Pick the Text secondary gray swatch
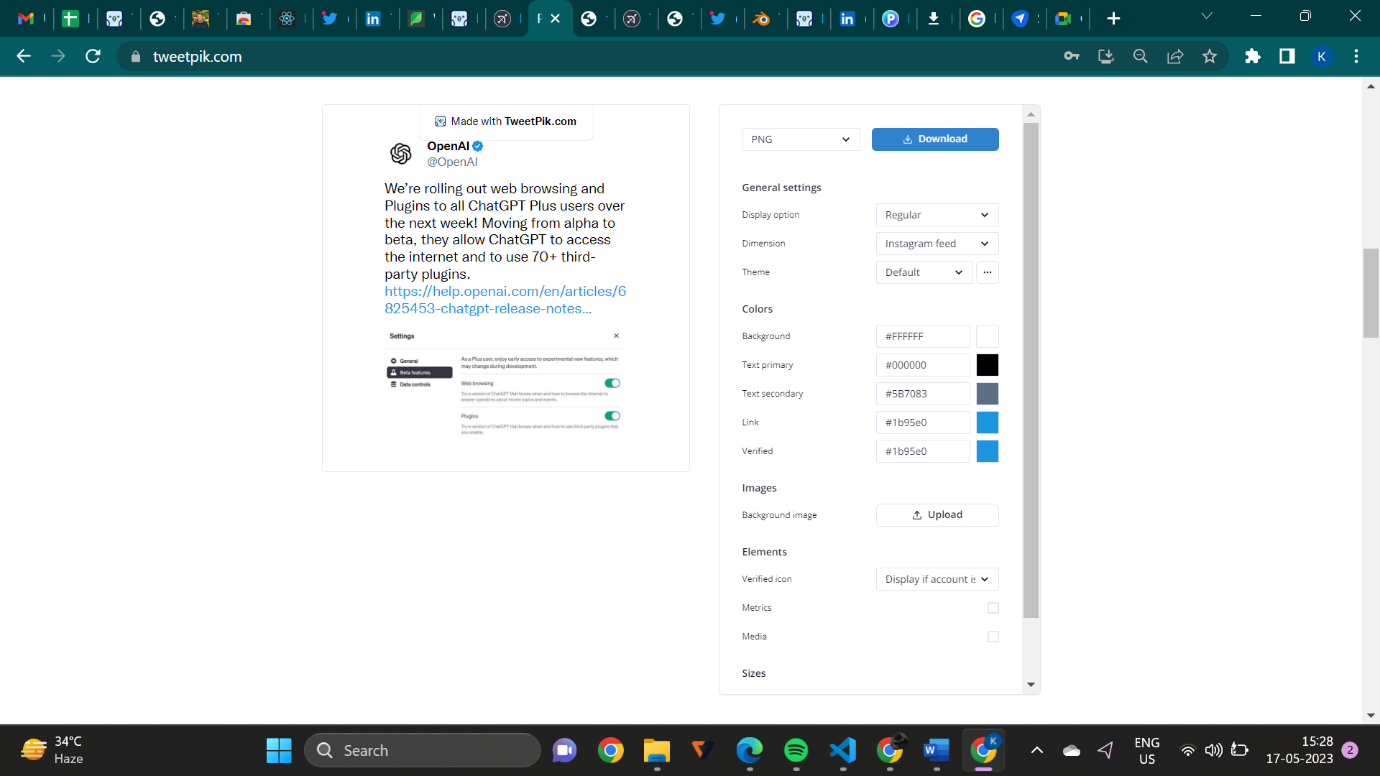Viewport: 1380px width, 776px height. [987, 394]
